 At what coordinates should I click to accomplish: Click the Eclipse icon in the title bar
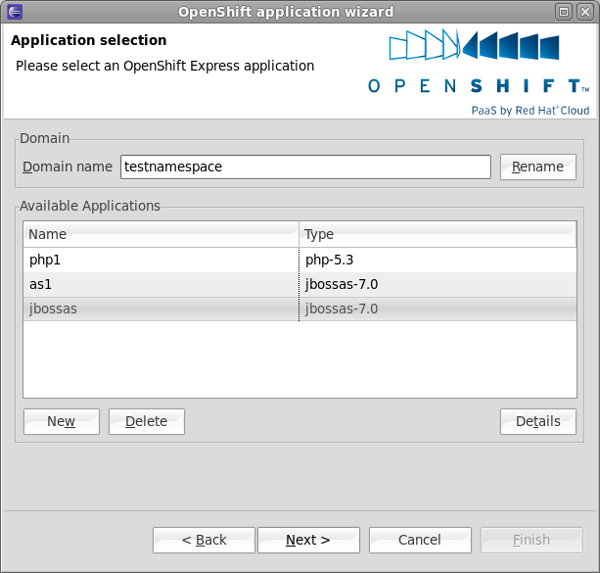click(15, 11)
